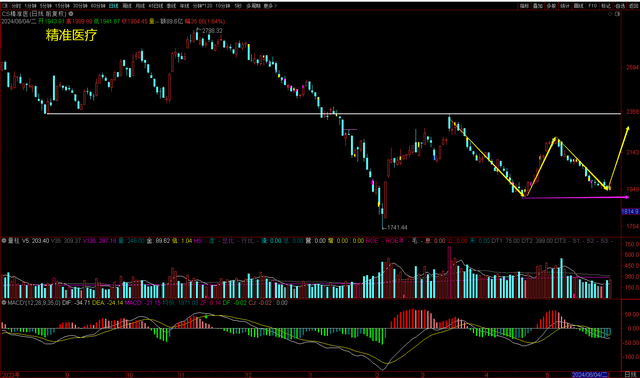640x378 pixels.
Task: Click the 画线 drawing tools button
Action: [x=579, y=6]
